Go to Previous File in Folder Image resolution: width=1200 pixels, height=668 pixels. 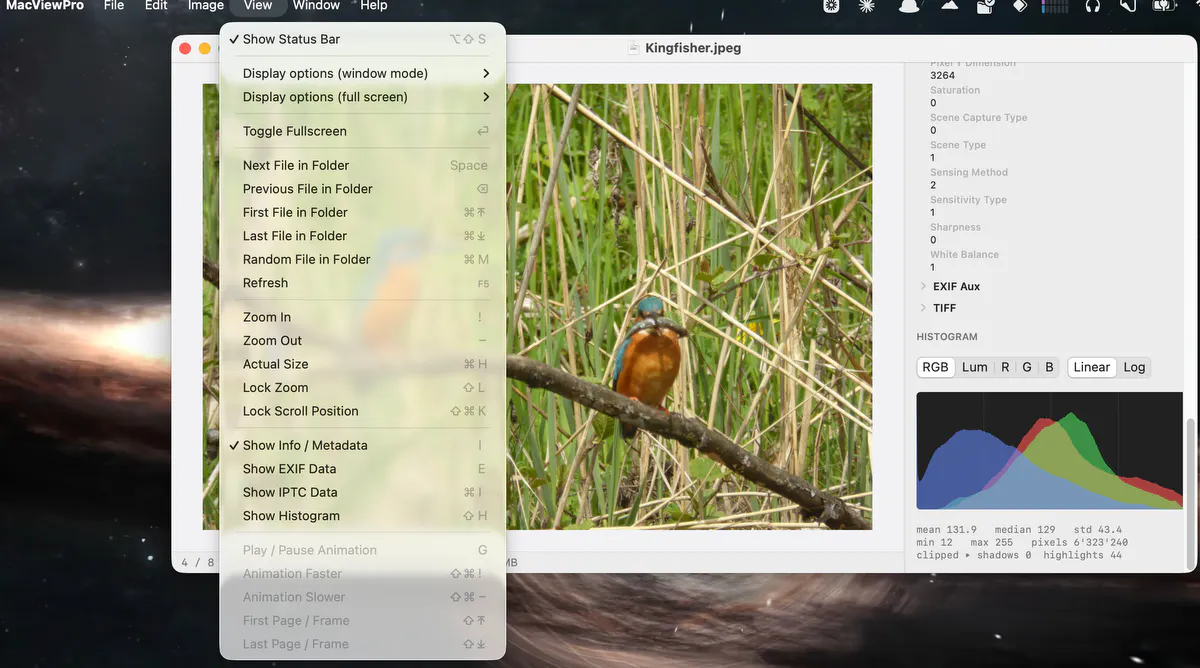(363, 189)
